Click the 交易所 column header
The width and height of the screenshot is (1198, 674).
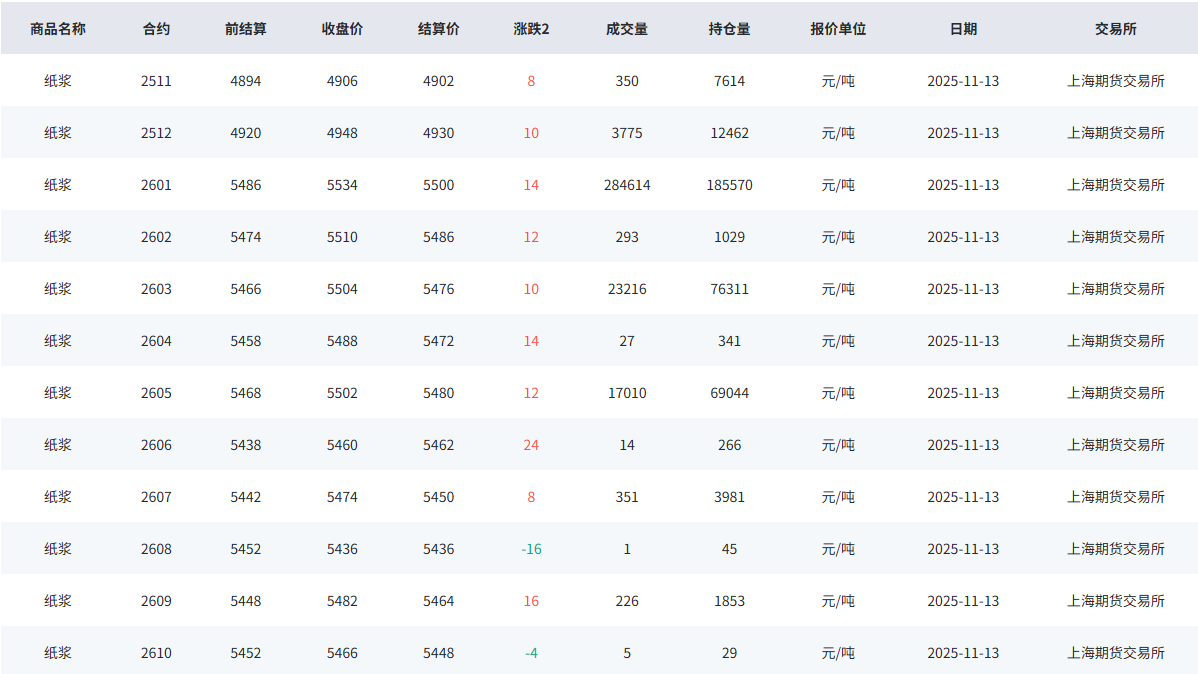[x=1115, y=29]
